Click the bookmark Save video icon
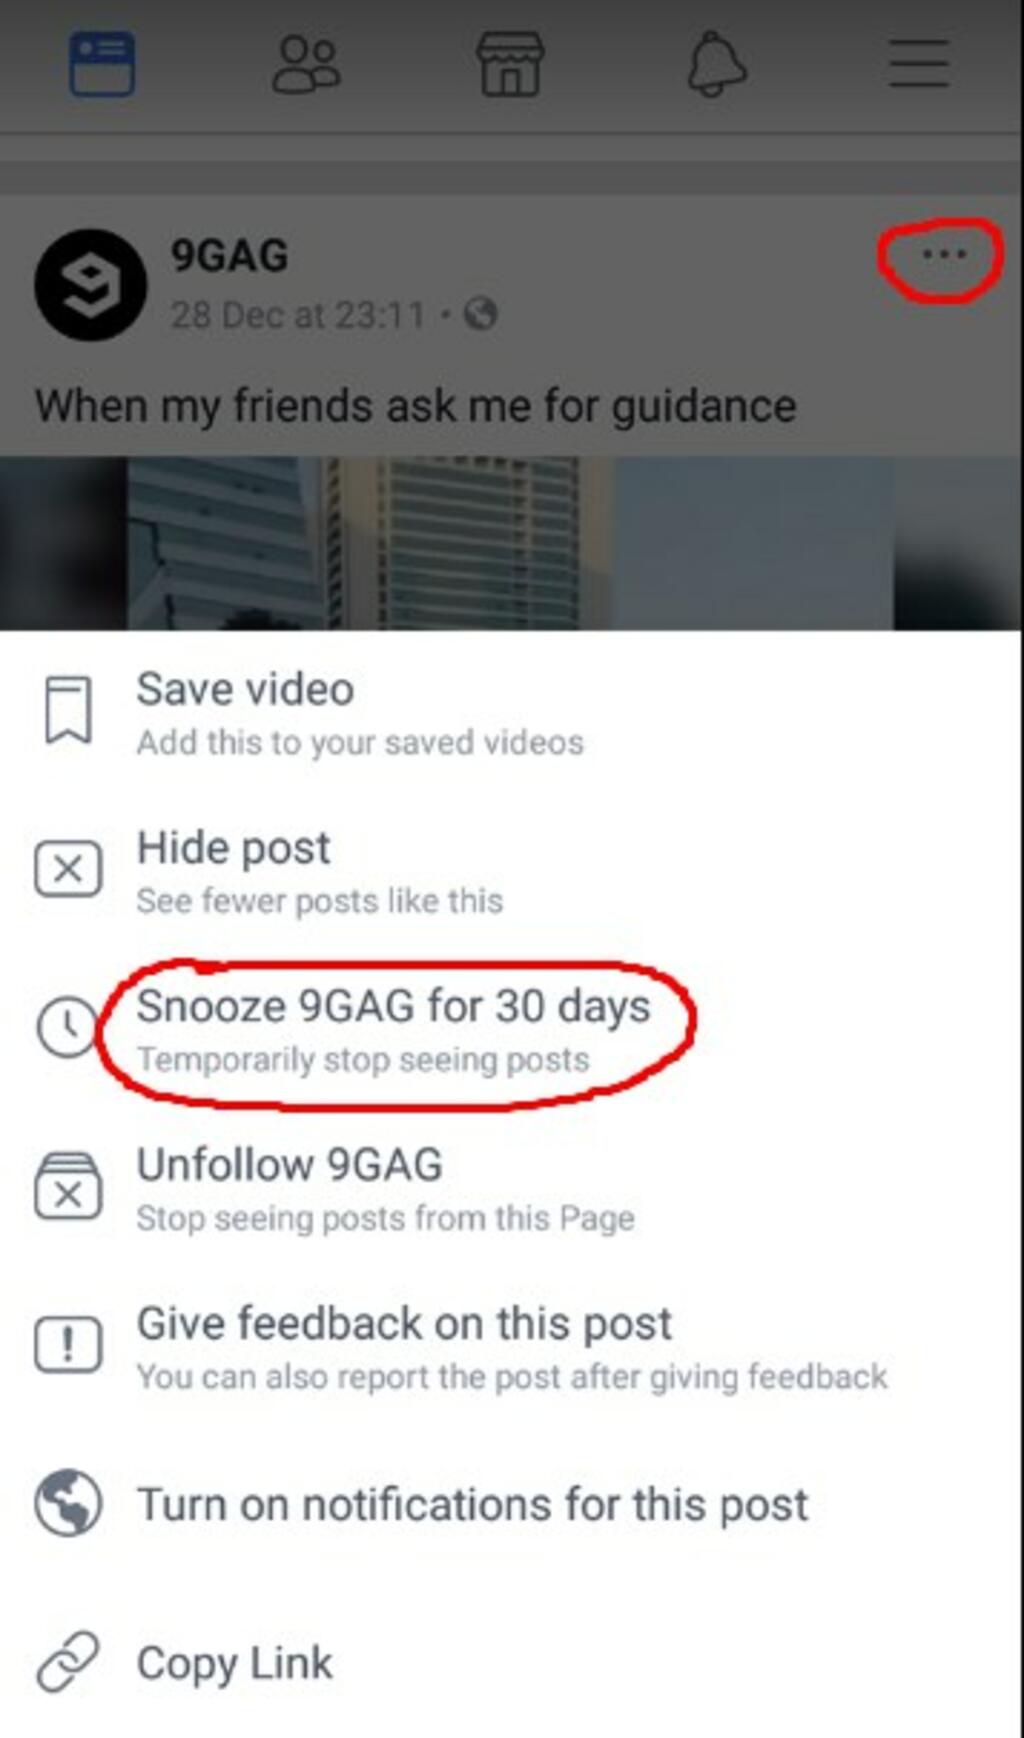The width and height of the screenshot is (1024, 1738). coord(68,711)
